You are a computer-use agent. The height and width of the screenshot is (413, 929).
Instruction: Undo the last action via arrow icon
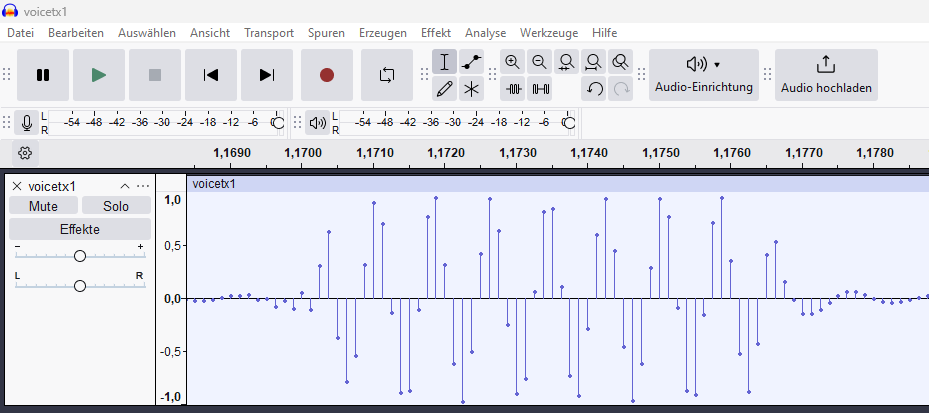(594, 88)
